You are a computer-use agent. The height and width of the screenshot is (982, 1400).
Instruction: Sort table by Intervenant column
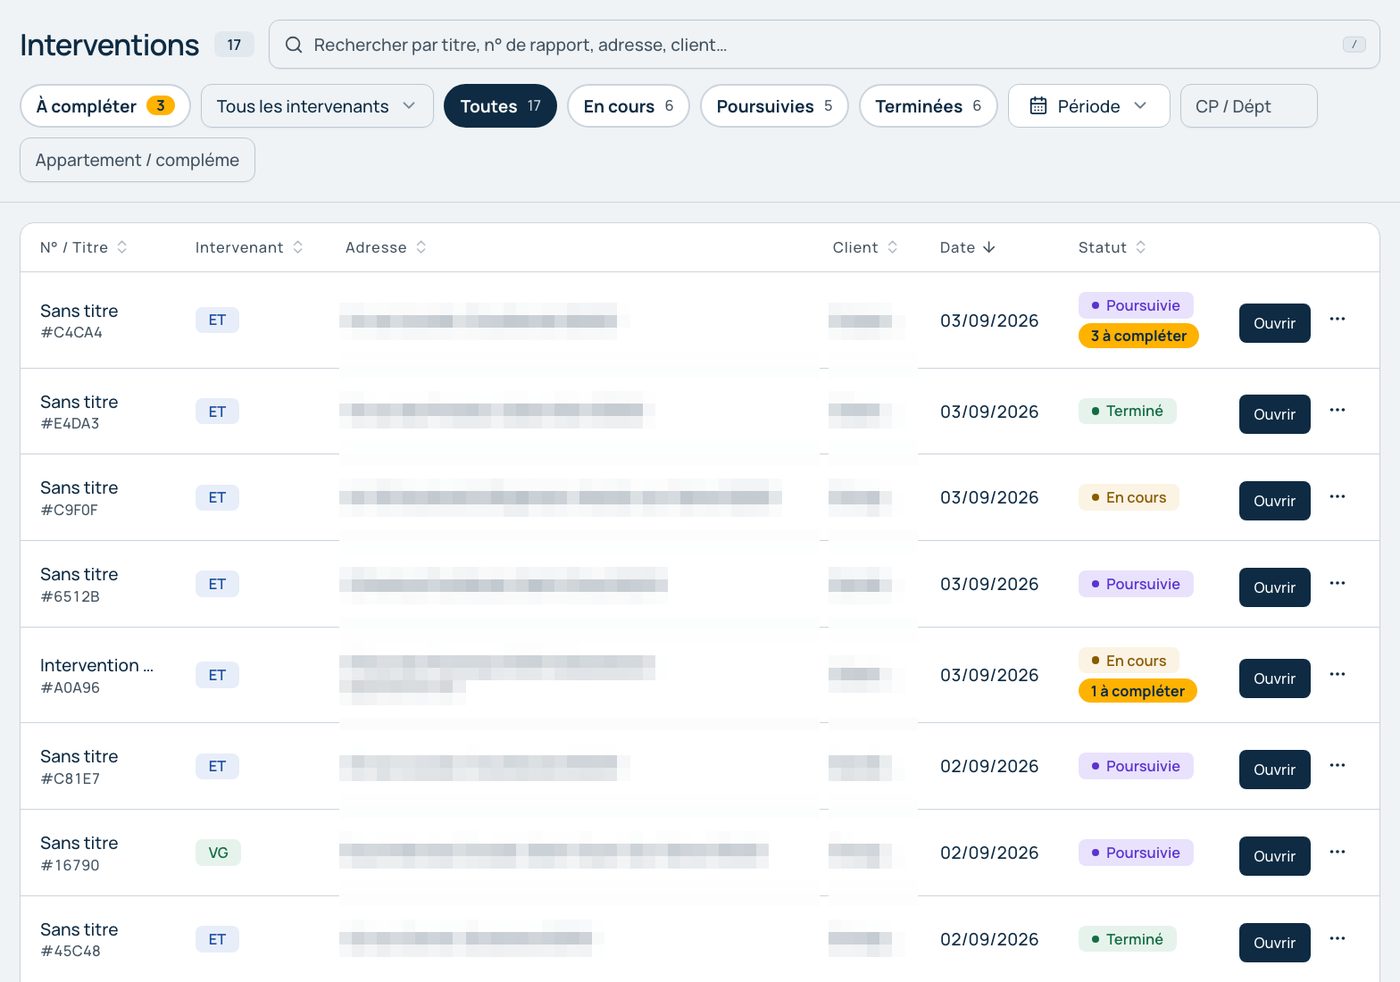point(249,247)
